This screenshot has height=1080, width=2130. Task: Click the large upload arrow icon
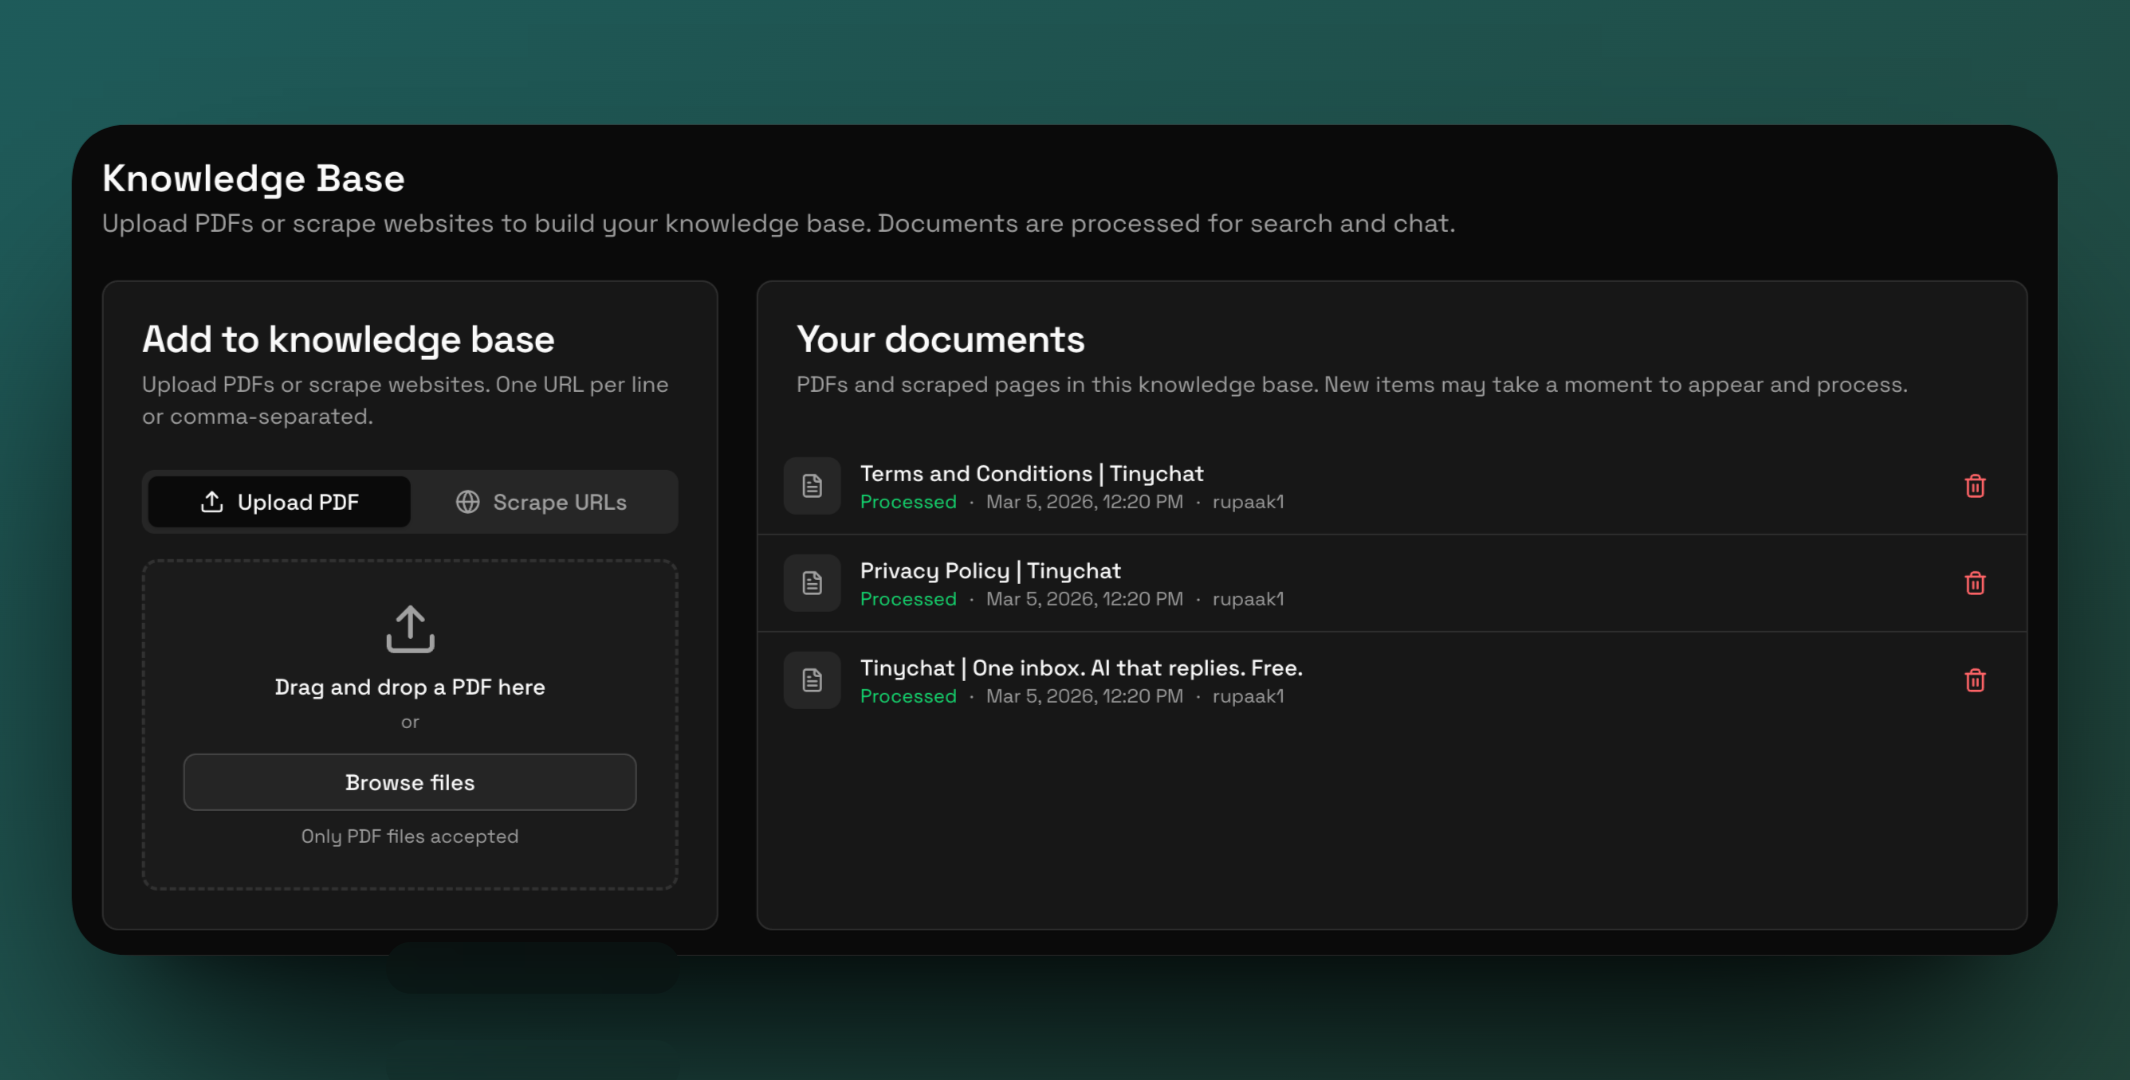click(x=410, y=629)
